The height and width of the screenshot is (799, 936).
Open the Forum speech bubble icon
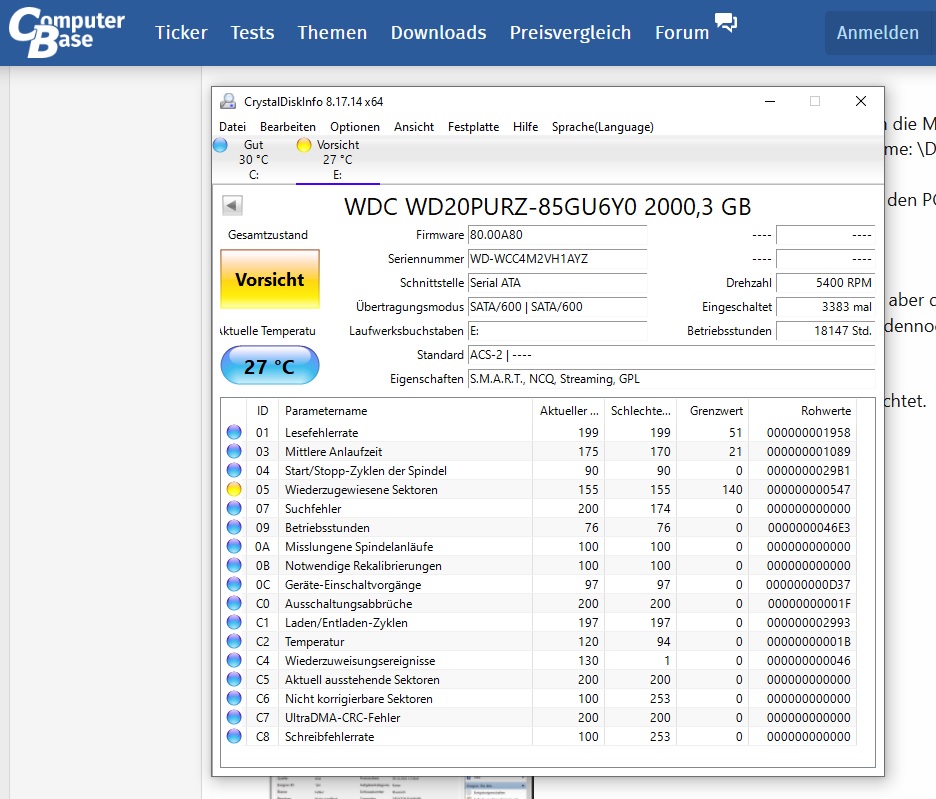click(726, 23)
